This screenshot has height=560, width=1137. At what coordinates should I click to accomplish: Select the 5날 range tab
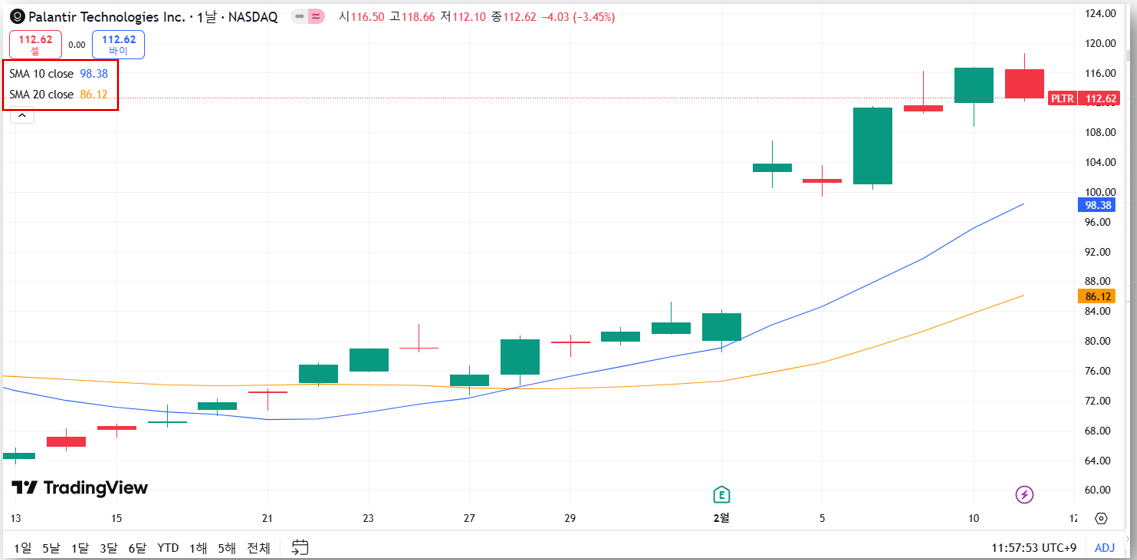[51, 548]
